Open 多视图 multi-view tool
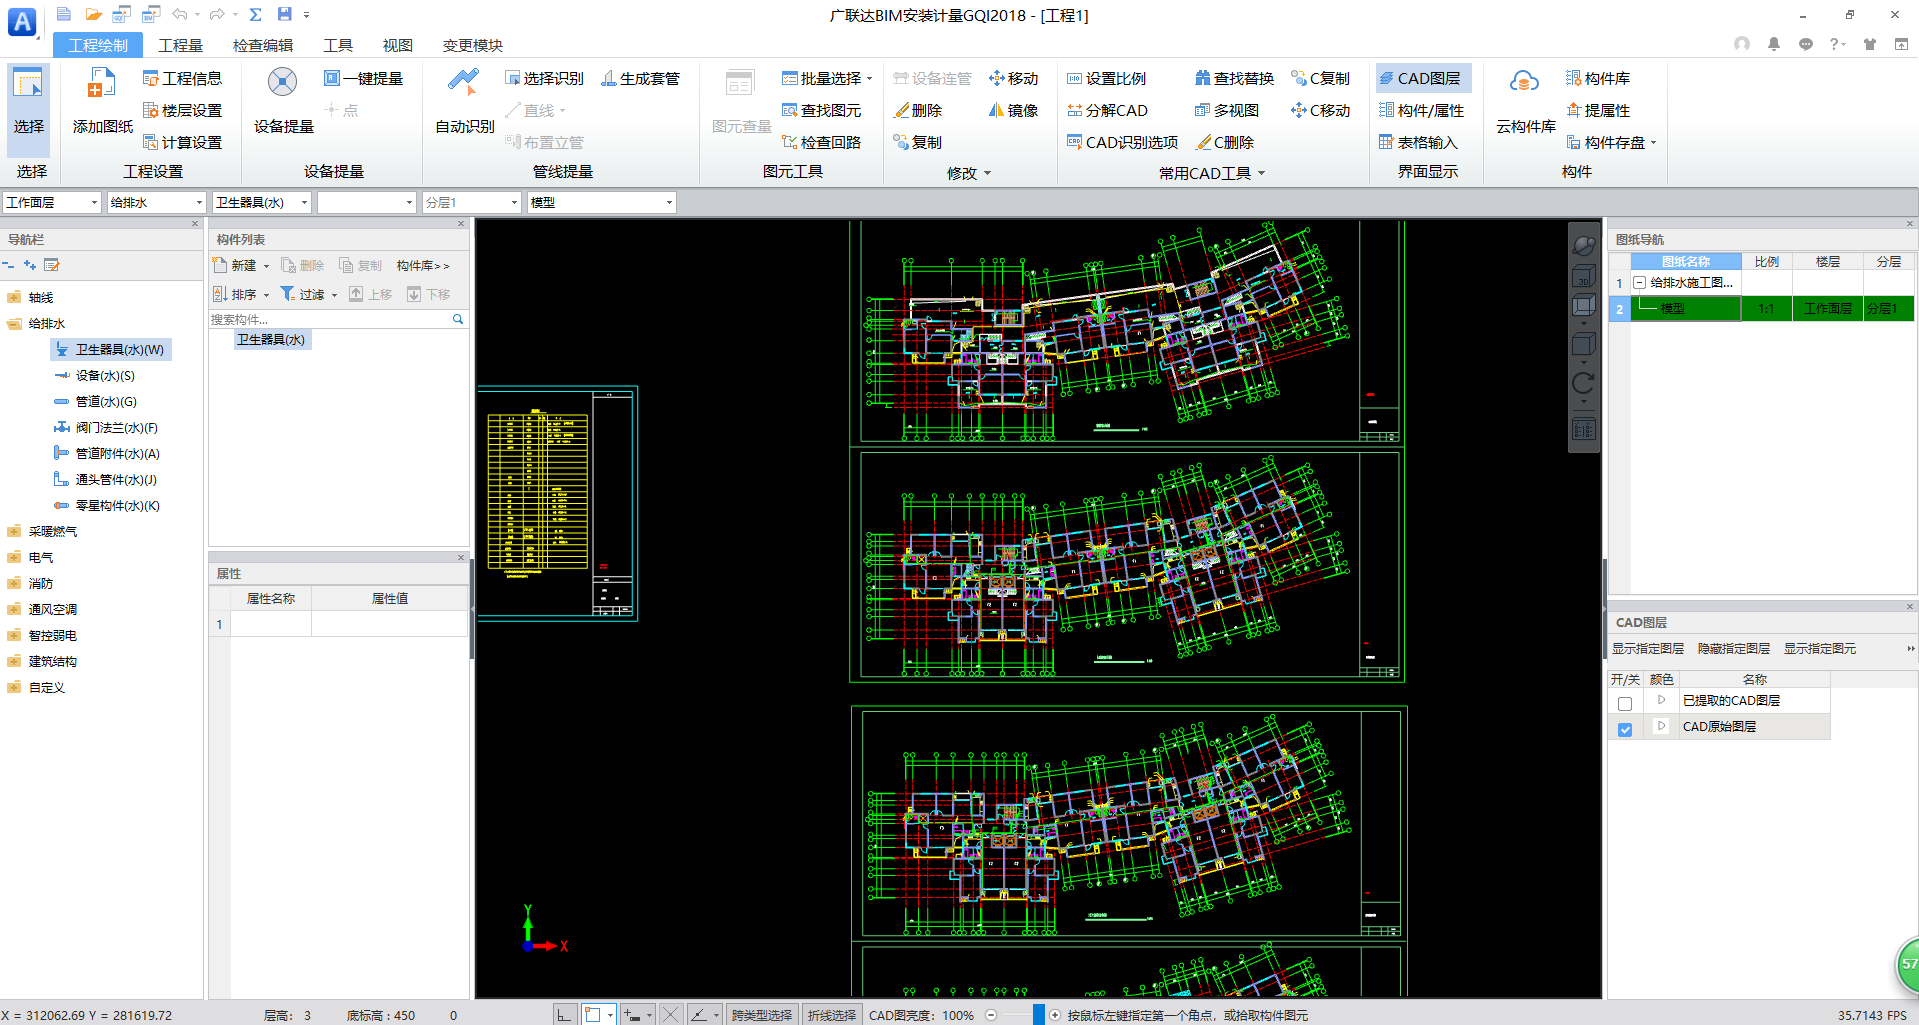The width and height of the screenshot is (1919, 1025). tap(1226, 110)
